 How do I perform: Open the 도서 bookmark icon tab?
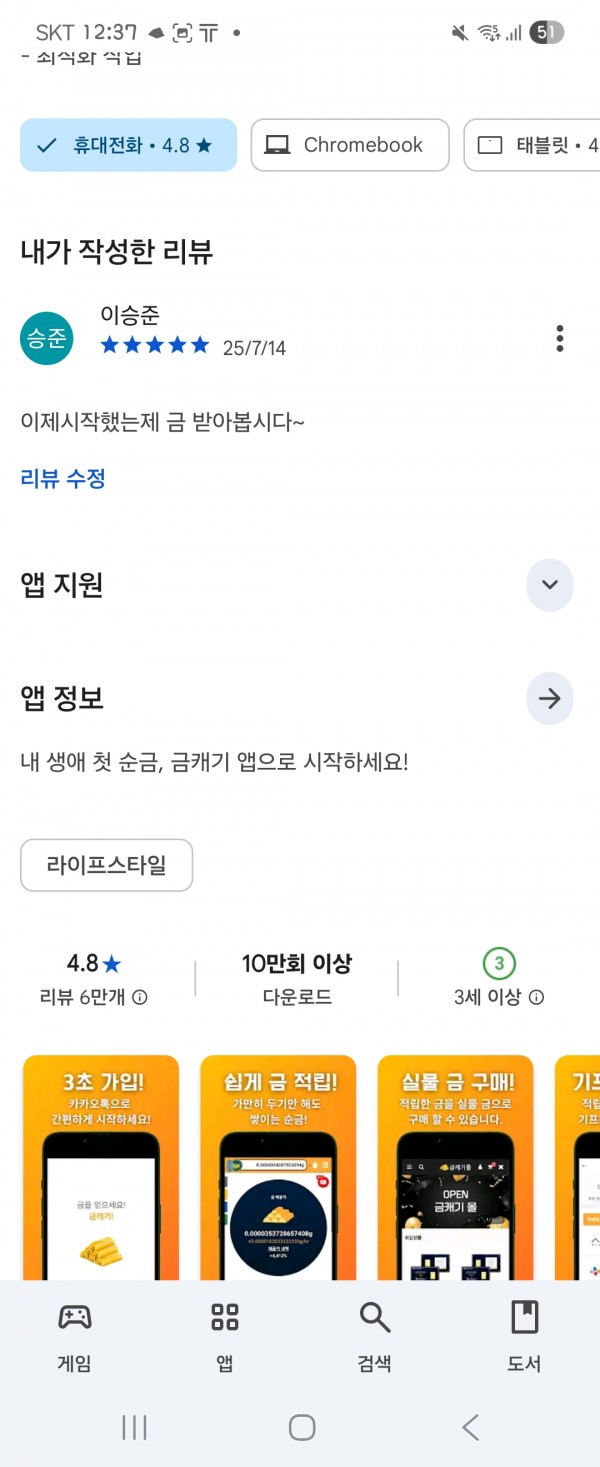tap(524, 1317)
